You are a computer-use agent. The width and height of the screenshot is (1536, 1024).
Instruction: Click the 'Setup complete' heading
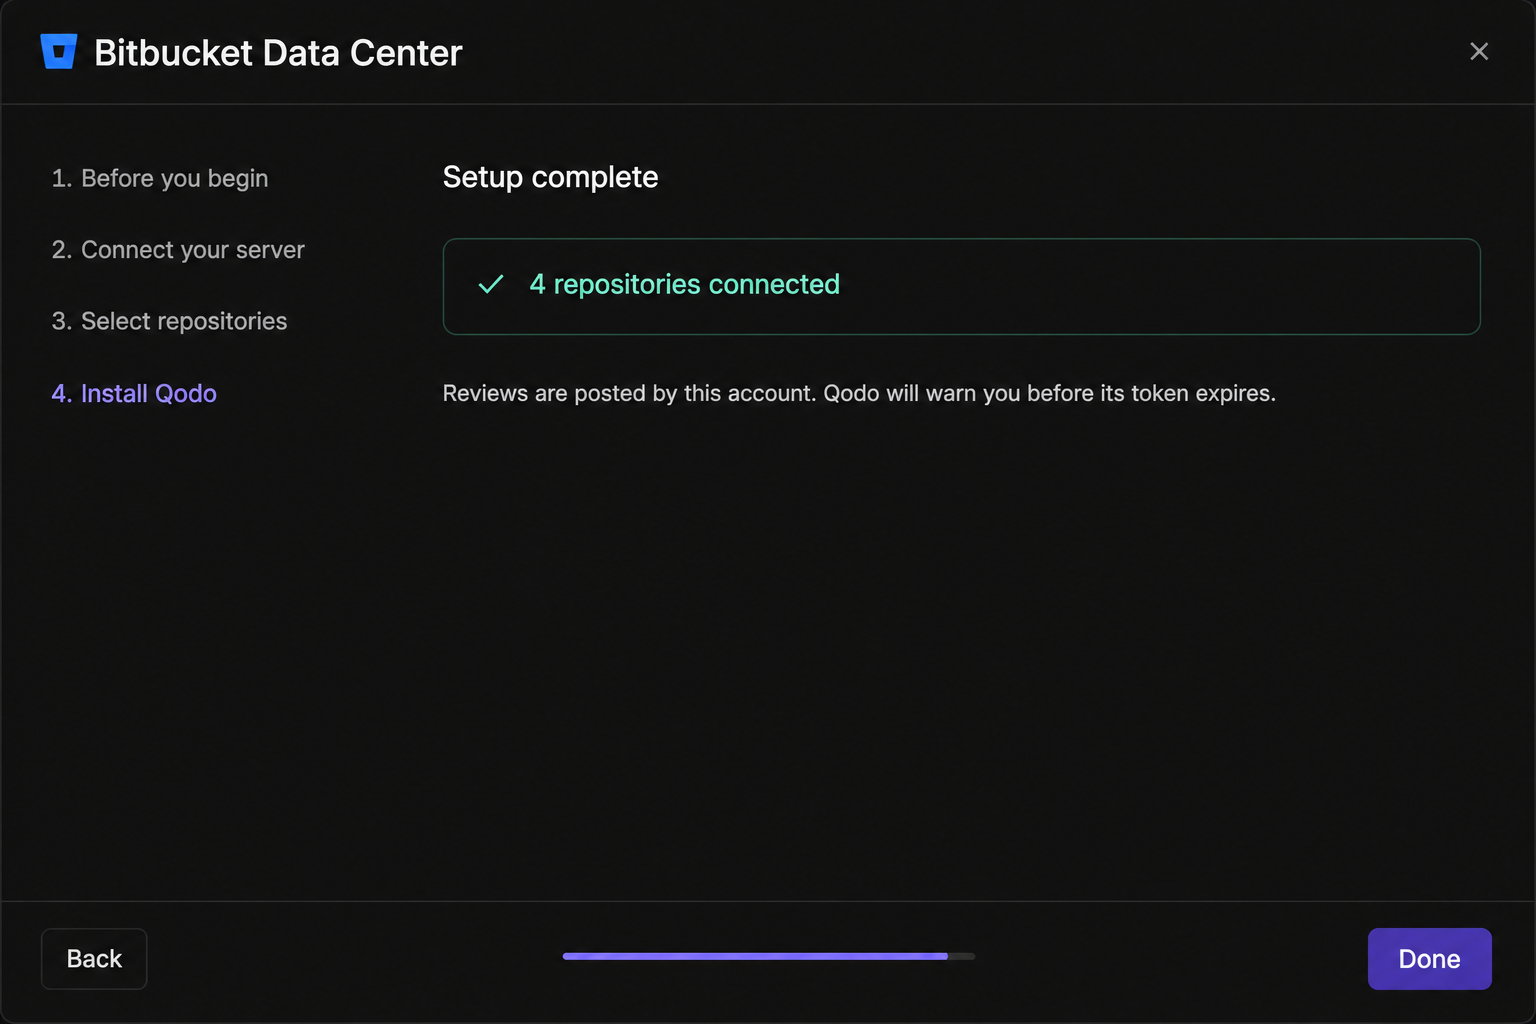coord(550,177)
